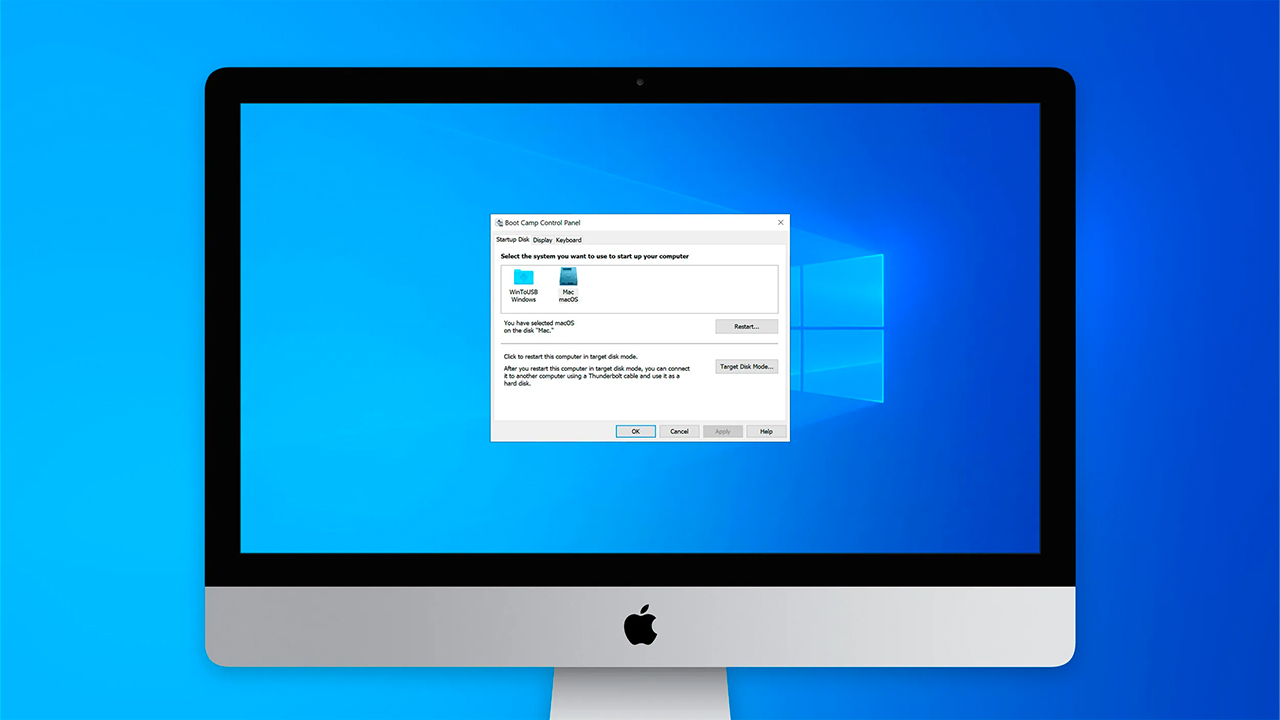Click text 'Click to restart this computer in target disk mode.'

tap(570, 356)
